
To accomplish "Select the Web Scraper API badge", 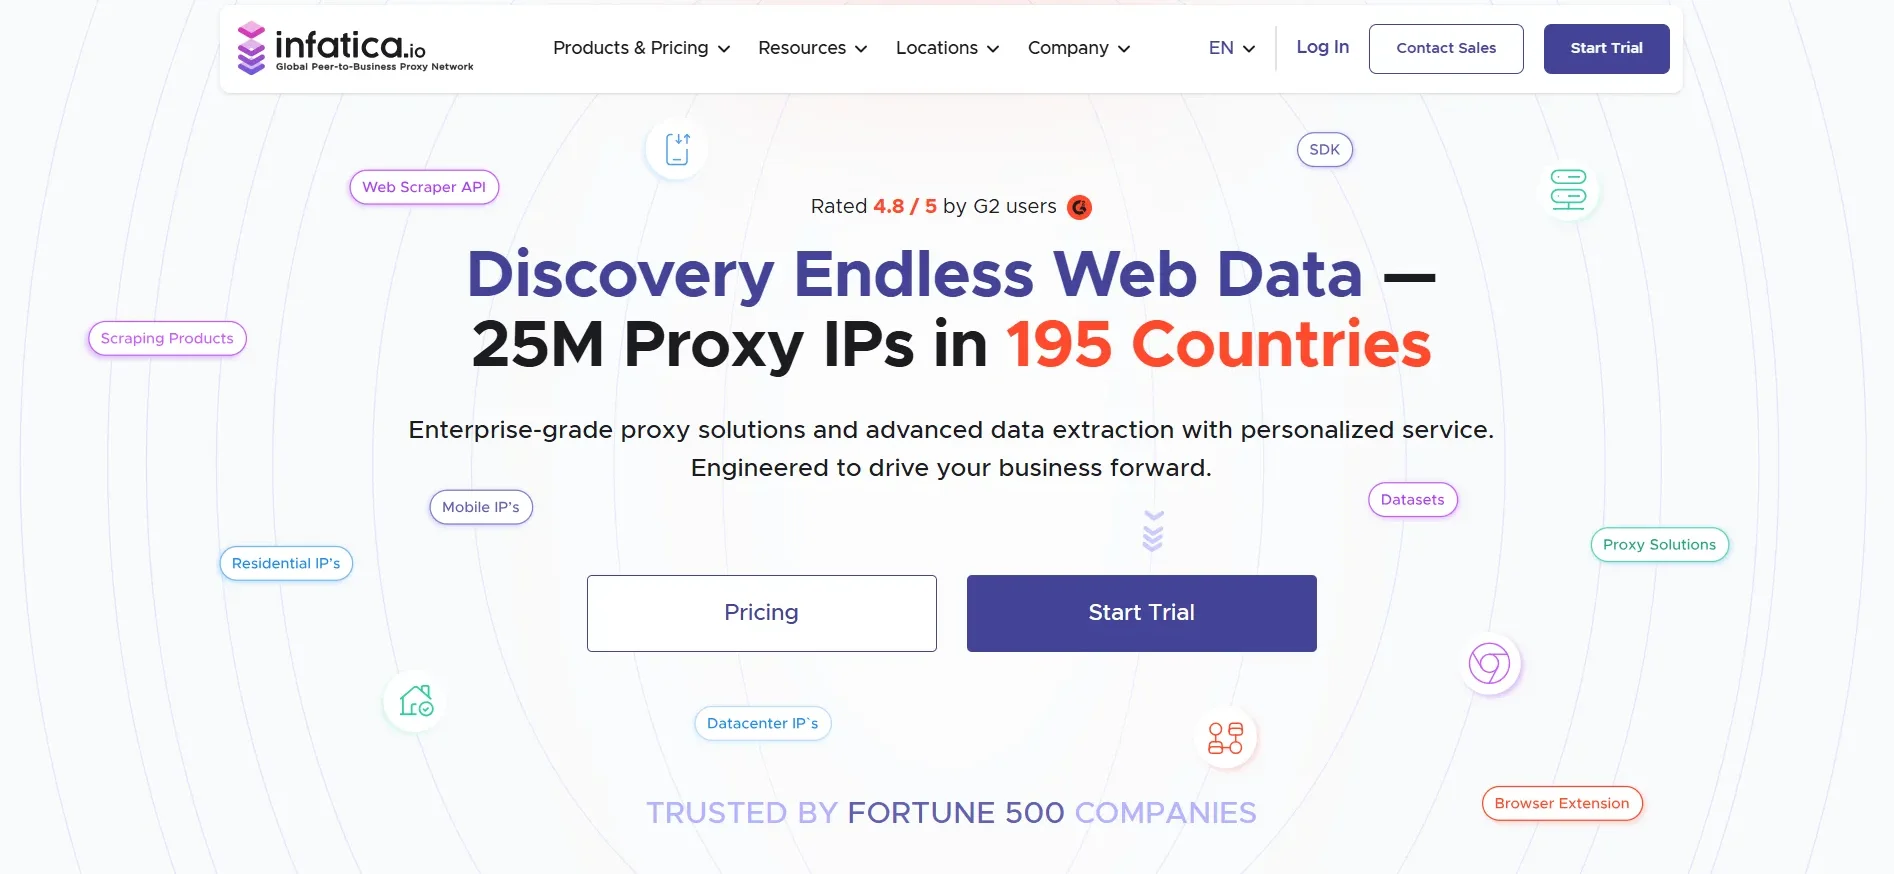I will (423, 187).
